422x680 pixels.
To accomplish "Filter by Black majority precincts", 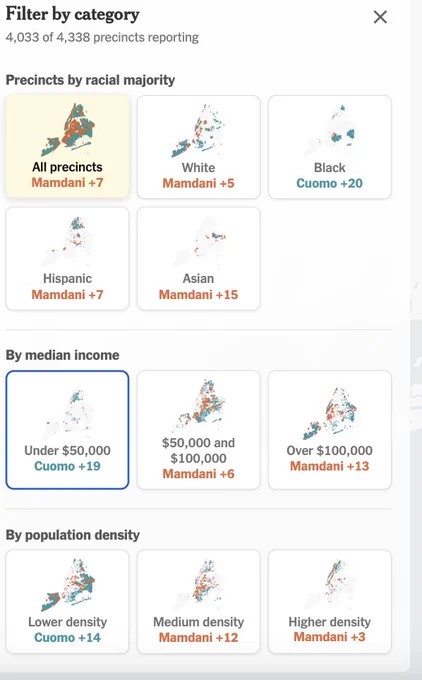I will 330,147.
